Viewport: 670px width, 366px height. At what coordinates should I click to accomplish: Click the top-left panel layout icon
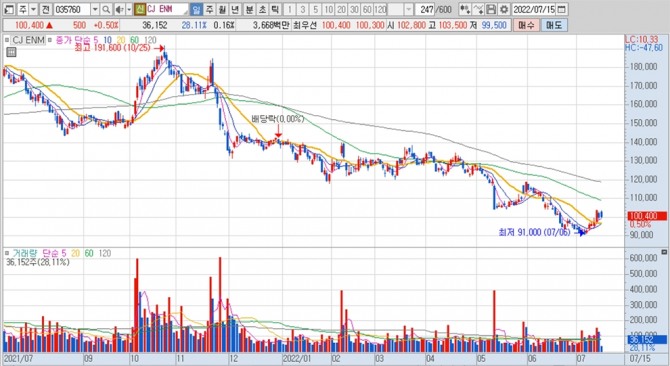point(9,9)
